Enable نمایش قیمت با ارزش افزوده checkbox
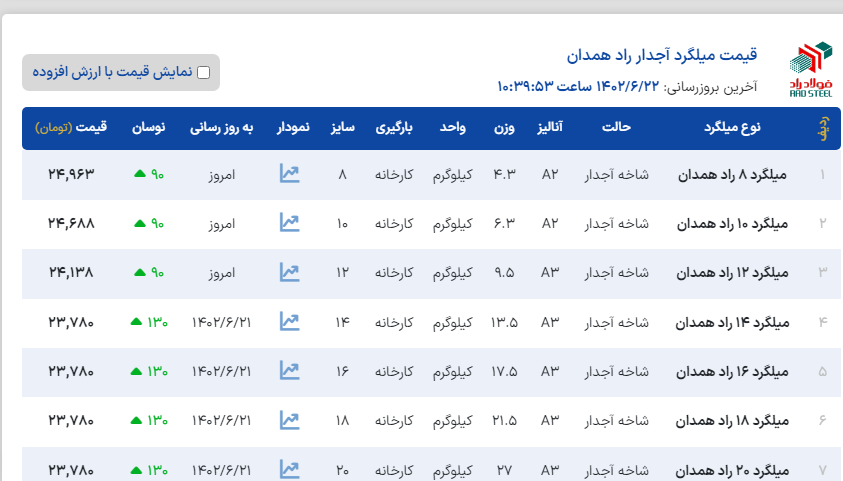 204,72
